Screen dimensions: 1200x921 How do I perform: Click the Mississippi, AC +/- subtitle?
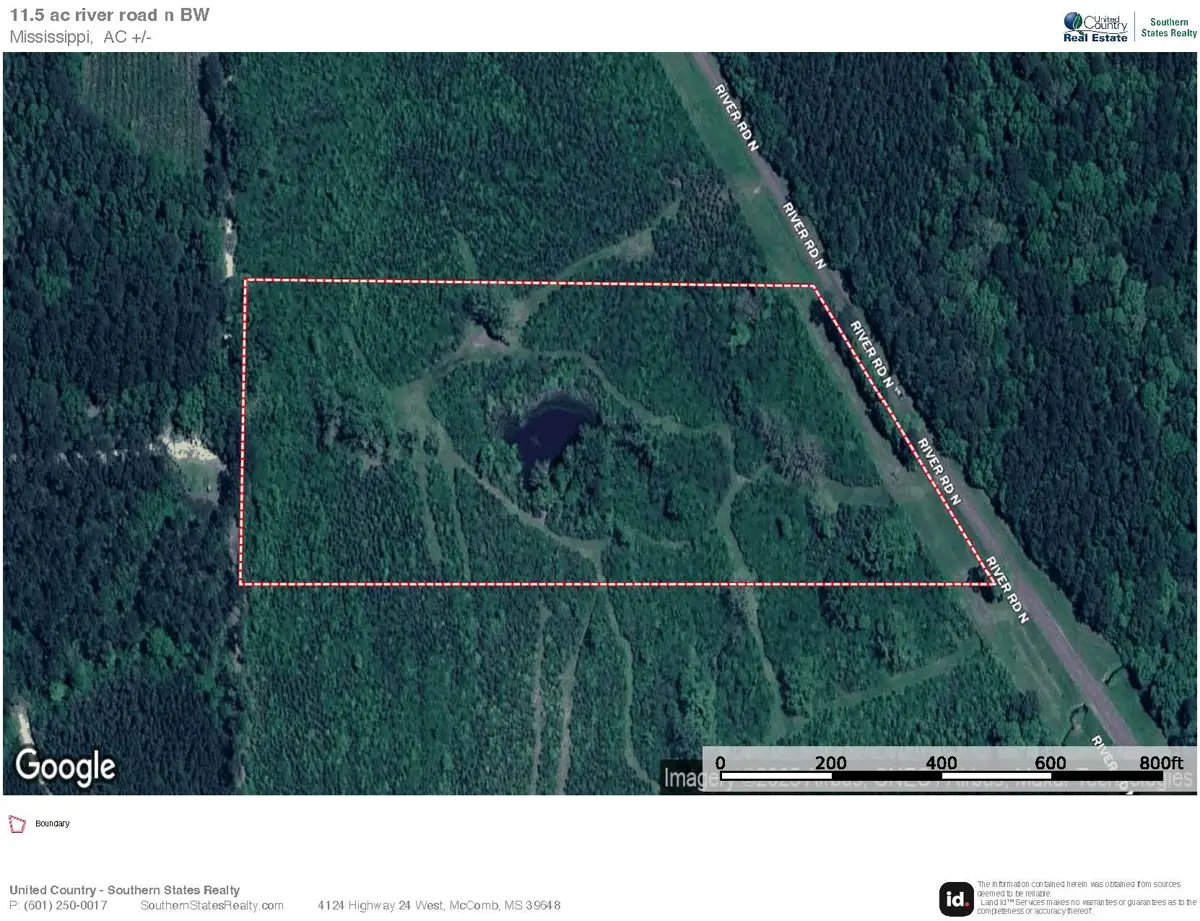(80, 37)
